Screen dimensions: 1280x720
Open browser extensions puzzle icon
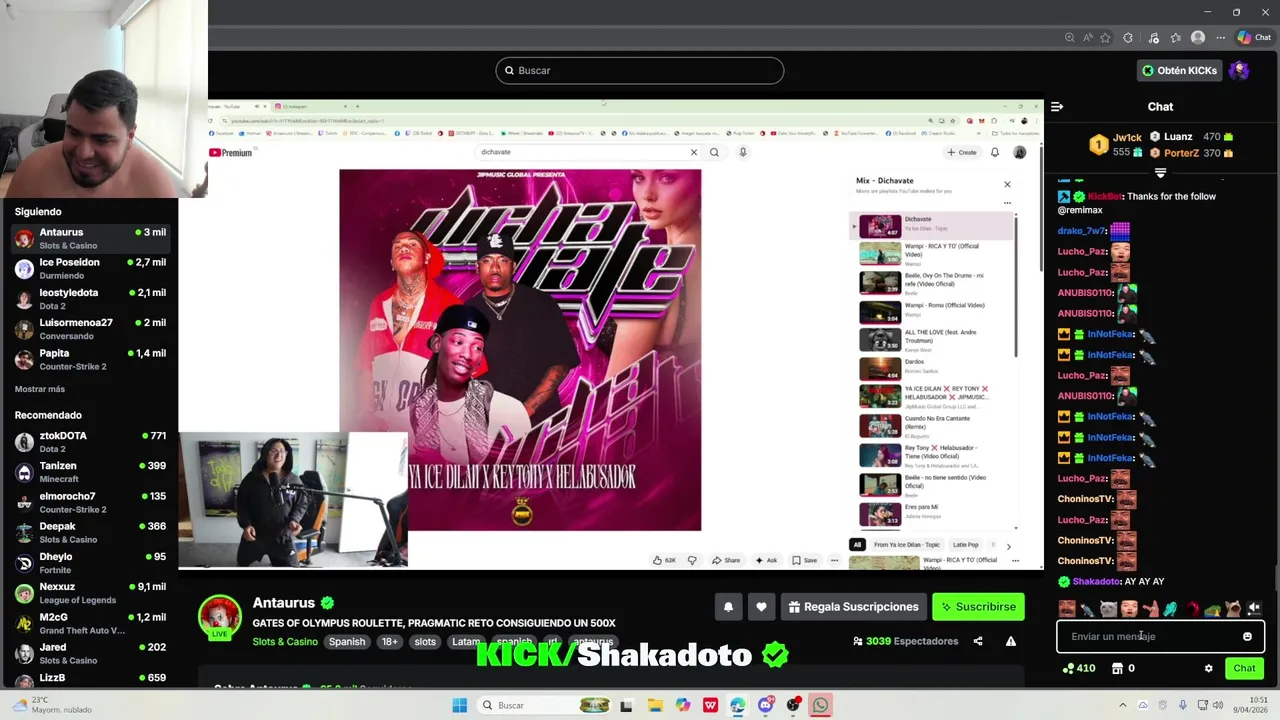(x=1128, y=38)
